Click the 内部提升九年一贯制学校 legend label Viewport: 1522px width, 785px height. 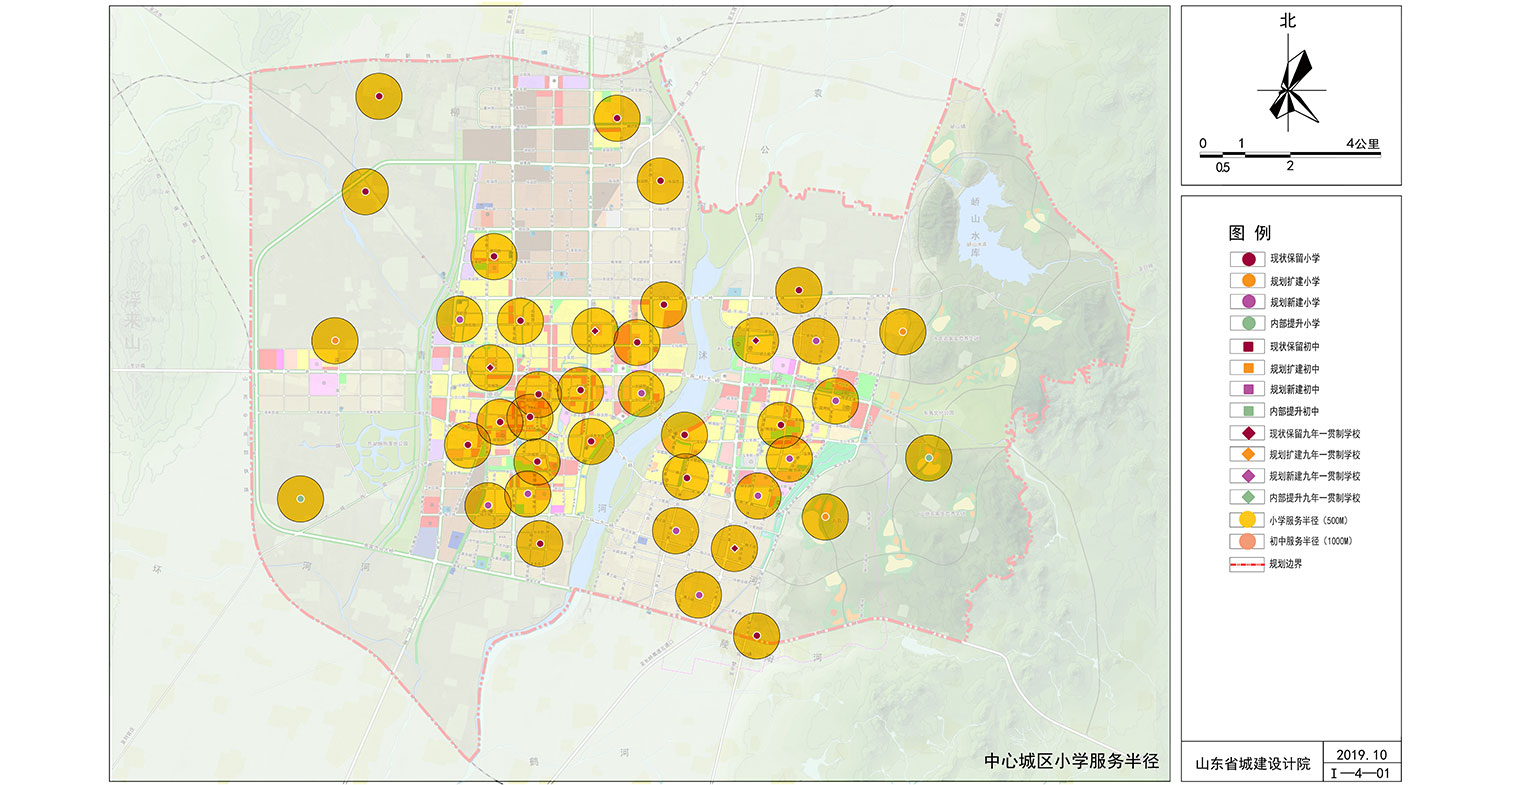[x=1315, y=498]
